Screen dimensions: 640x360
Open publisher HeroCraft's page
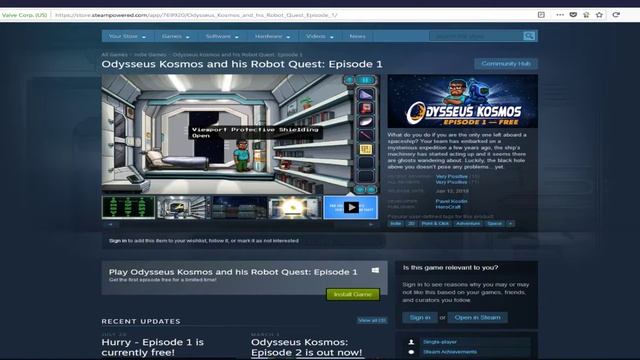[448, 207]
